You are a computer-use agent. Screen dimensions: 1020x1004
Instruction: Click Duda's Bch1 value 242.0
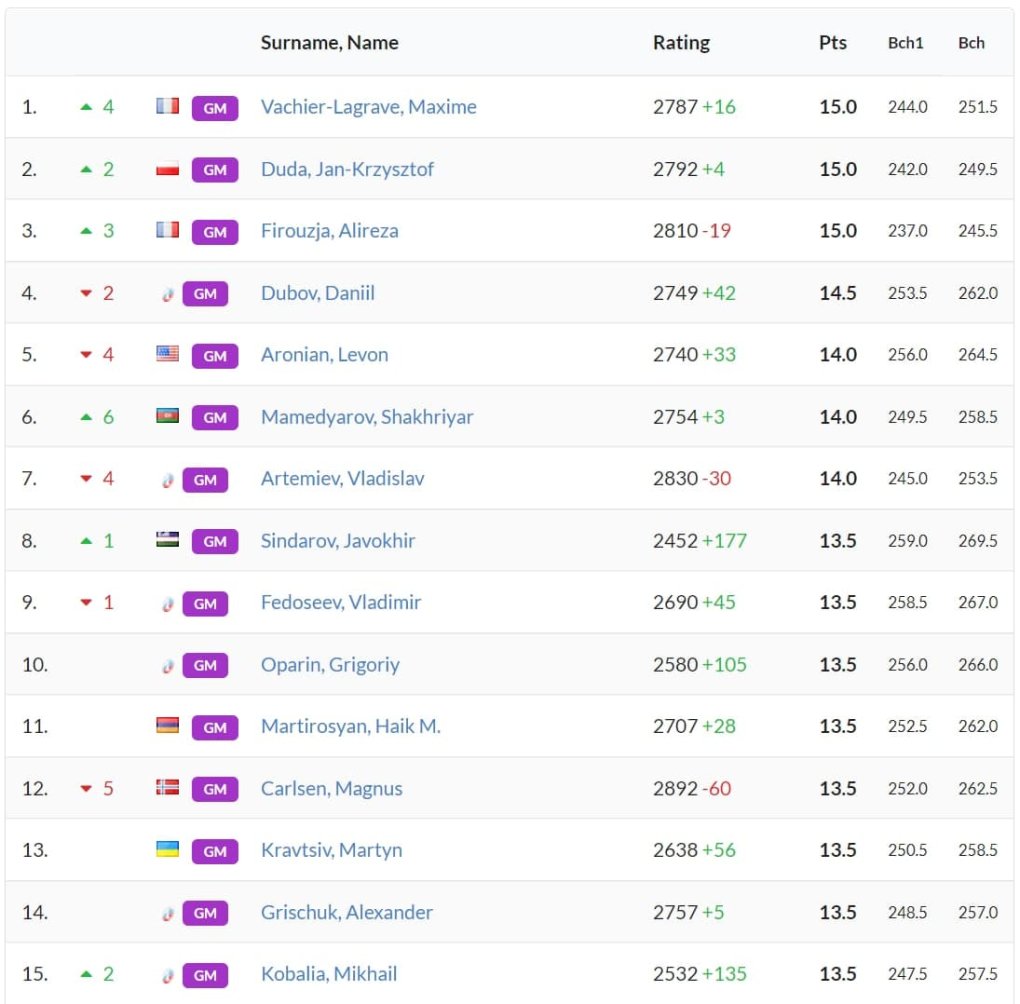tap(907, 169)
